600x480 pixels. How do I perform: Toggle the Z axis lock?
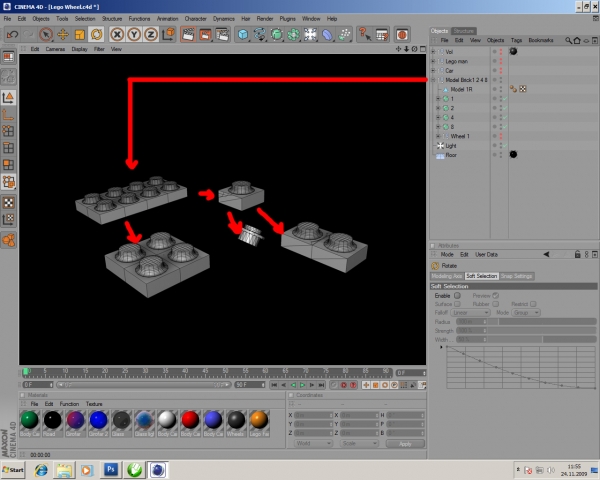(151, 34)
